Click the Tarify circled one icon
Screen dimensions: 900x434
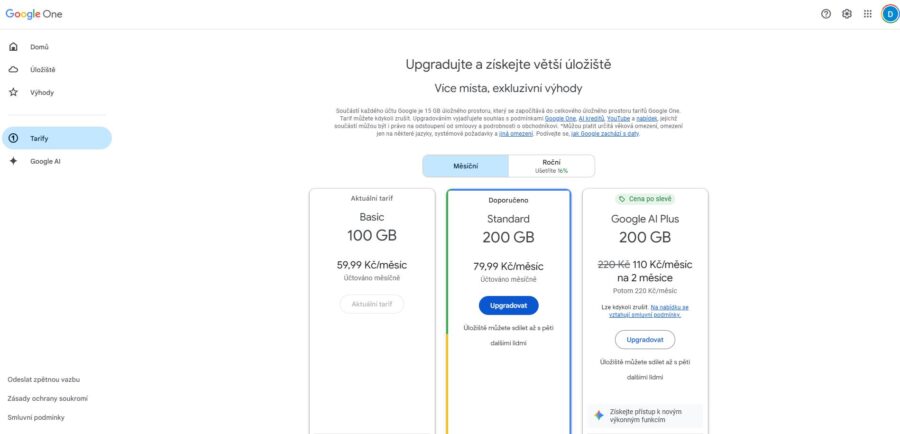point(13,138)
